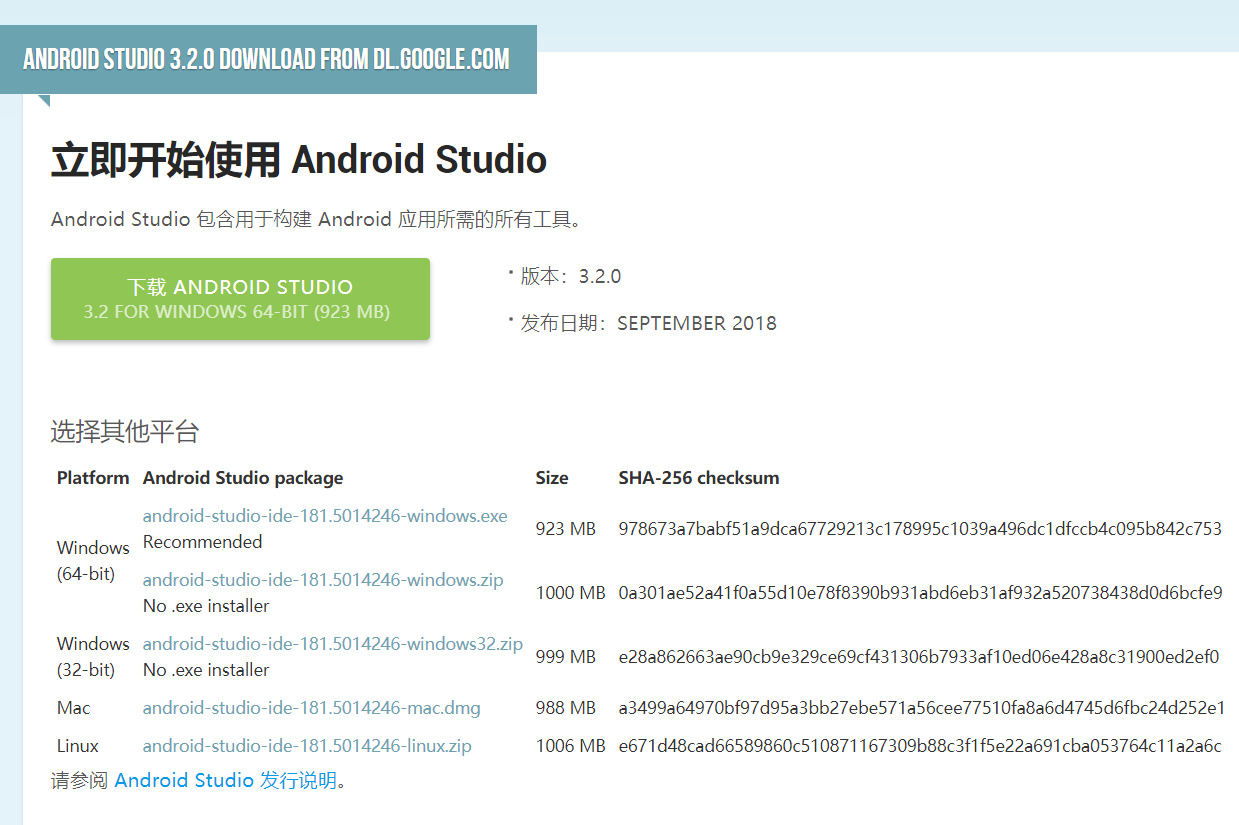The height and width of the screenshot is (825, 1239).
Task: Click the description sentence about 所需的所有工具
Action: (316, 219)
